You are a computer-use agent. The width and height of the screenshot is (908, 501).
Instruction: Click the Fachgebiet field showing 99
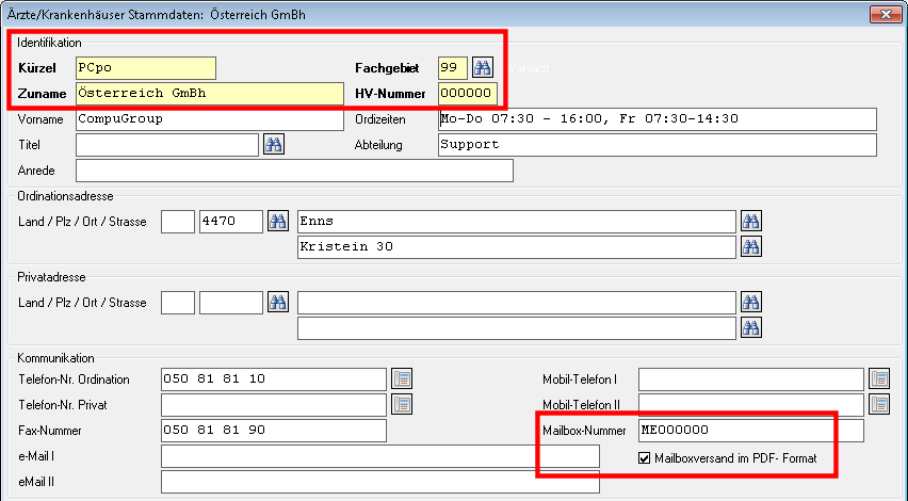pyautogui.click(x=453, y=68)
